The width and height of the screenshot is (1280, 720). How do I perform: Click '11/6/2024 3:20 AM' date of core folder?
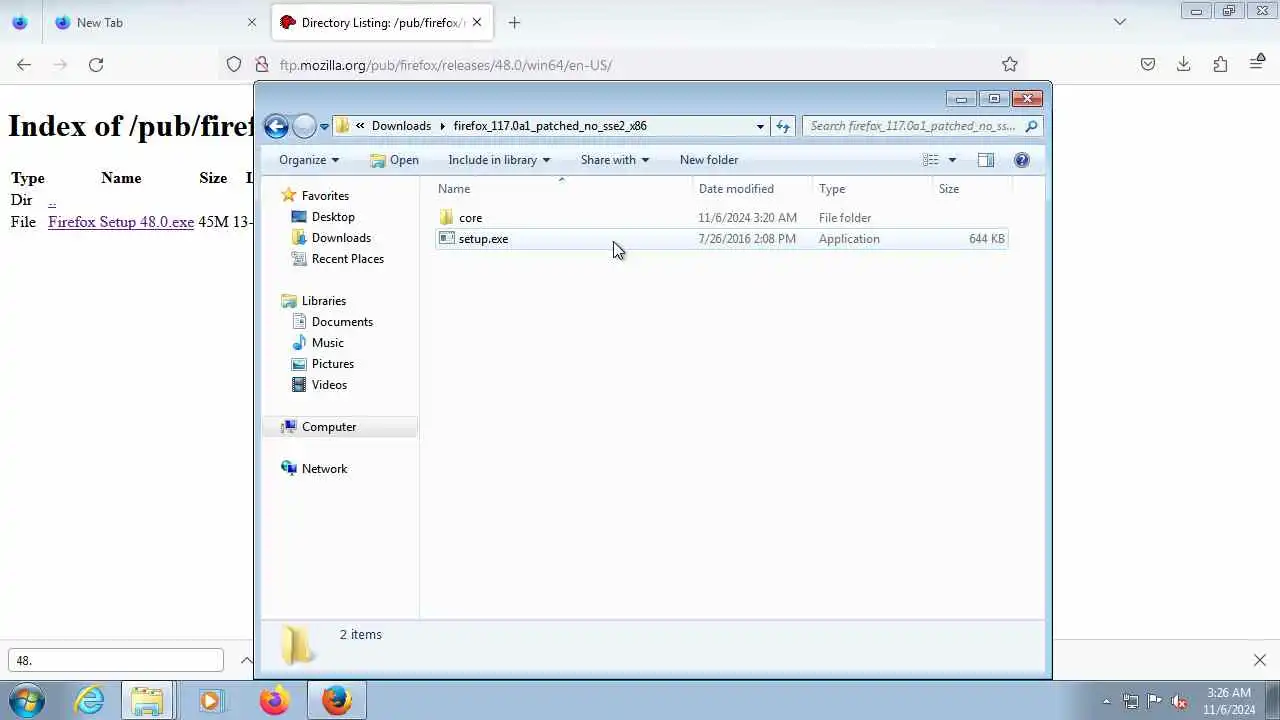coord(747,218)
